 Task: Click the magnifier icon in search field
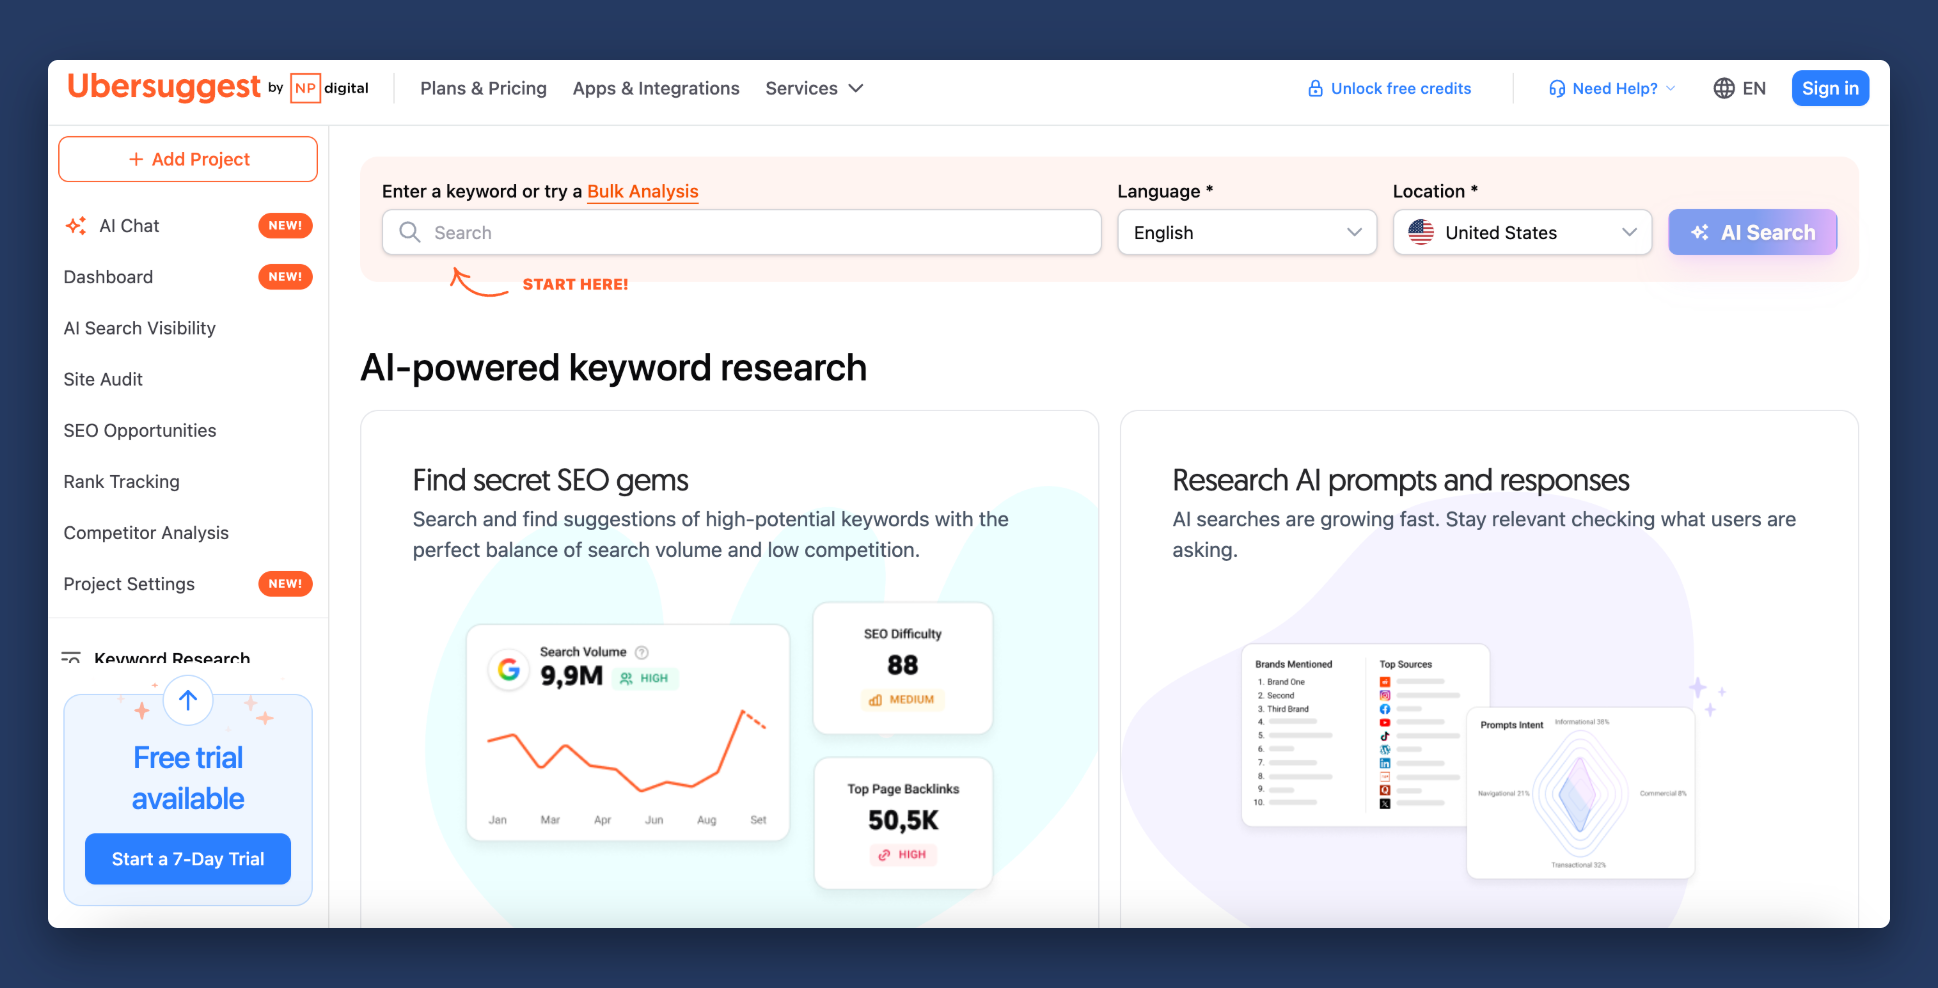point(410,232)
